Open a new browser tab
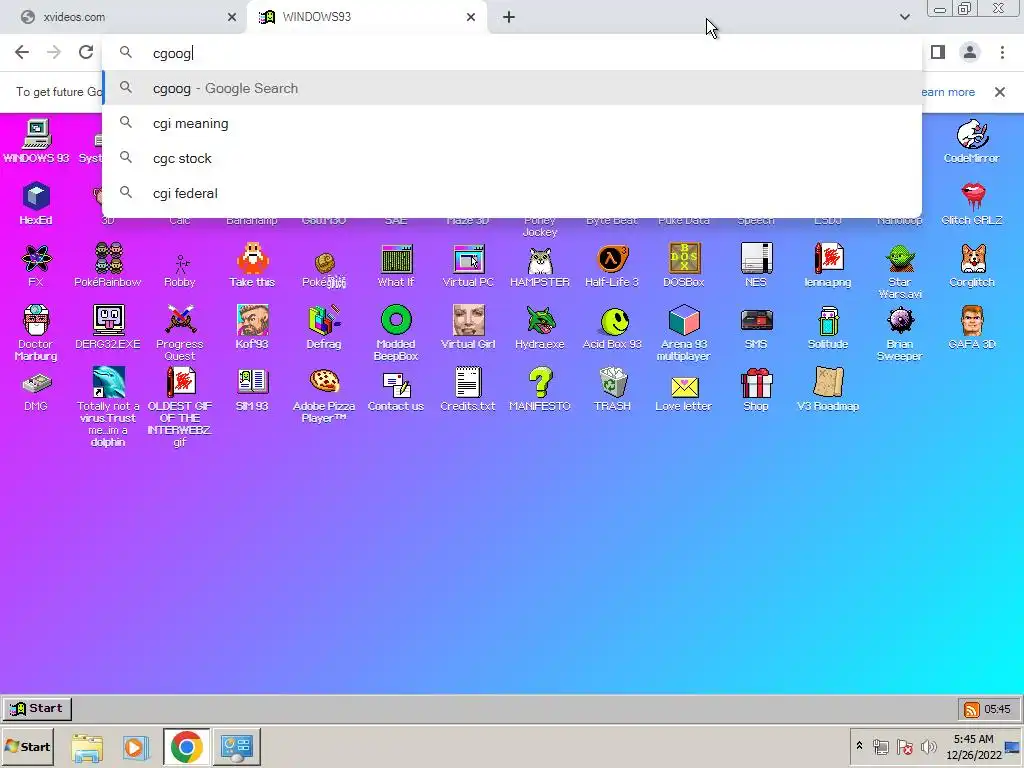 point(509,17)
